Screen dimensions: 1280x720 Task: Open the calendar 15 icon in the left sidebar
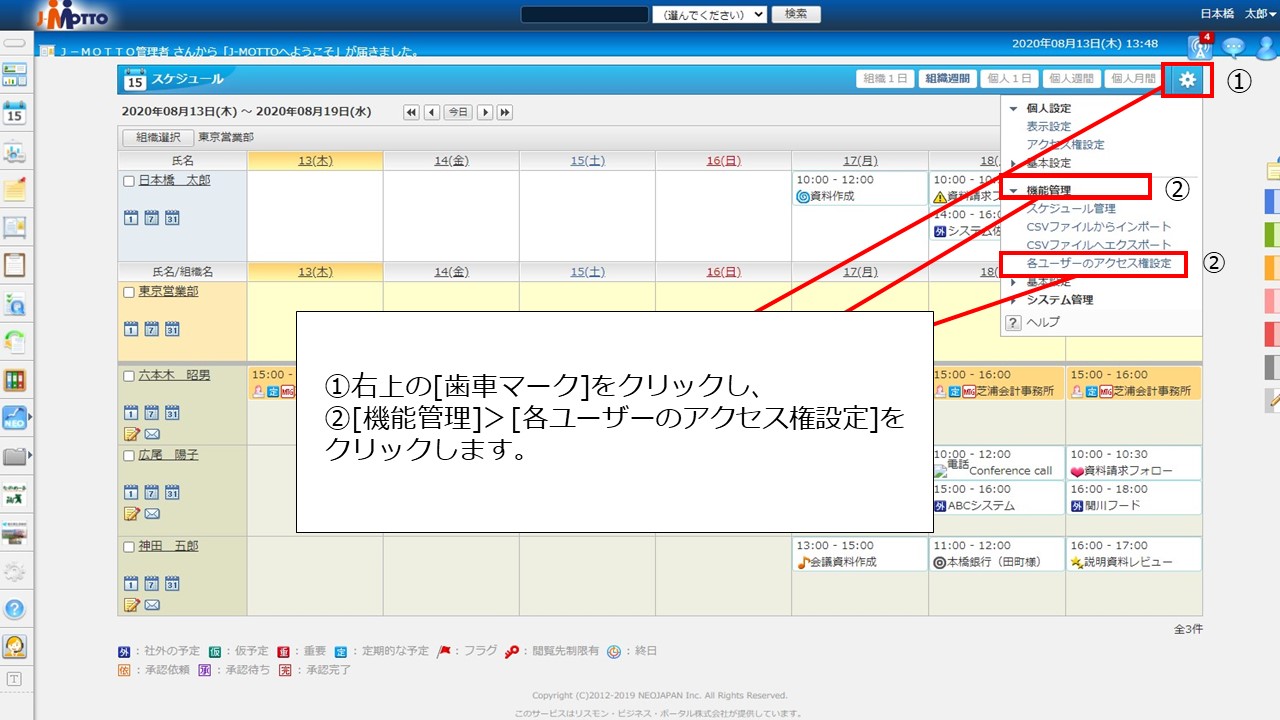click(x=15, y=112)
